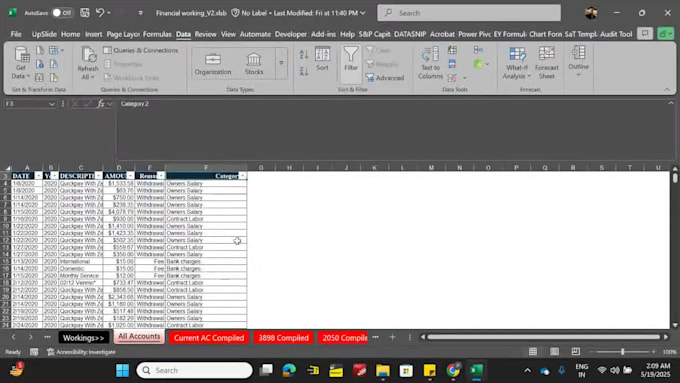The height and width of the screenshot is (383, 680).
Task: Click the Excel title bar Search box
Action: click(x=469, y=13)
